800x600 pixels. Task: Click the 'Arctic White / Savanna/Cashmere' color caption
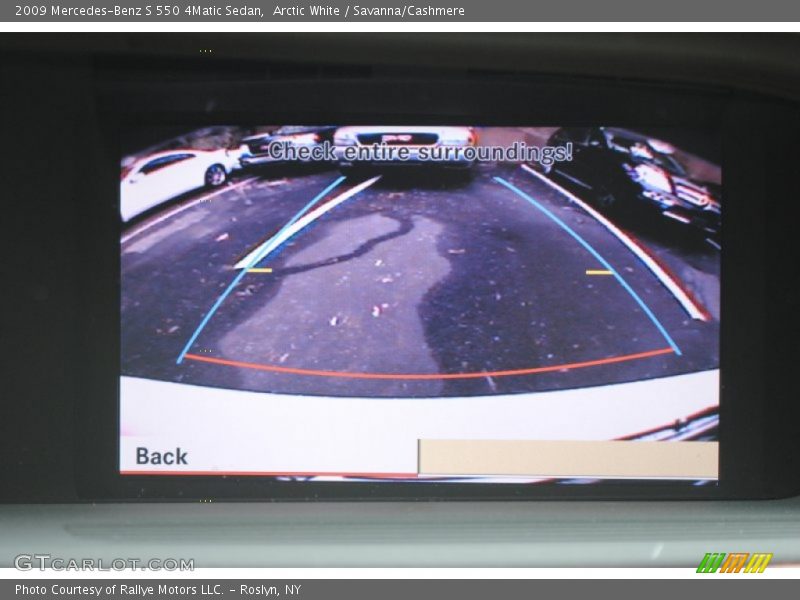click(369, 11)
